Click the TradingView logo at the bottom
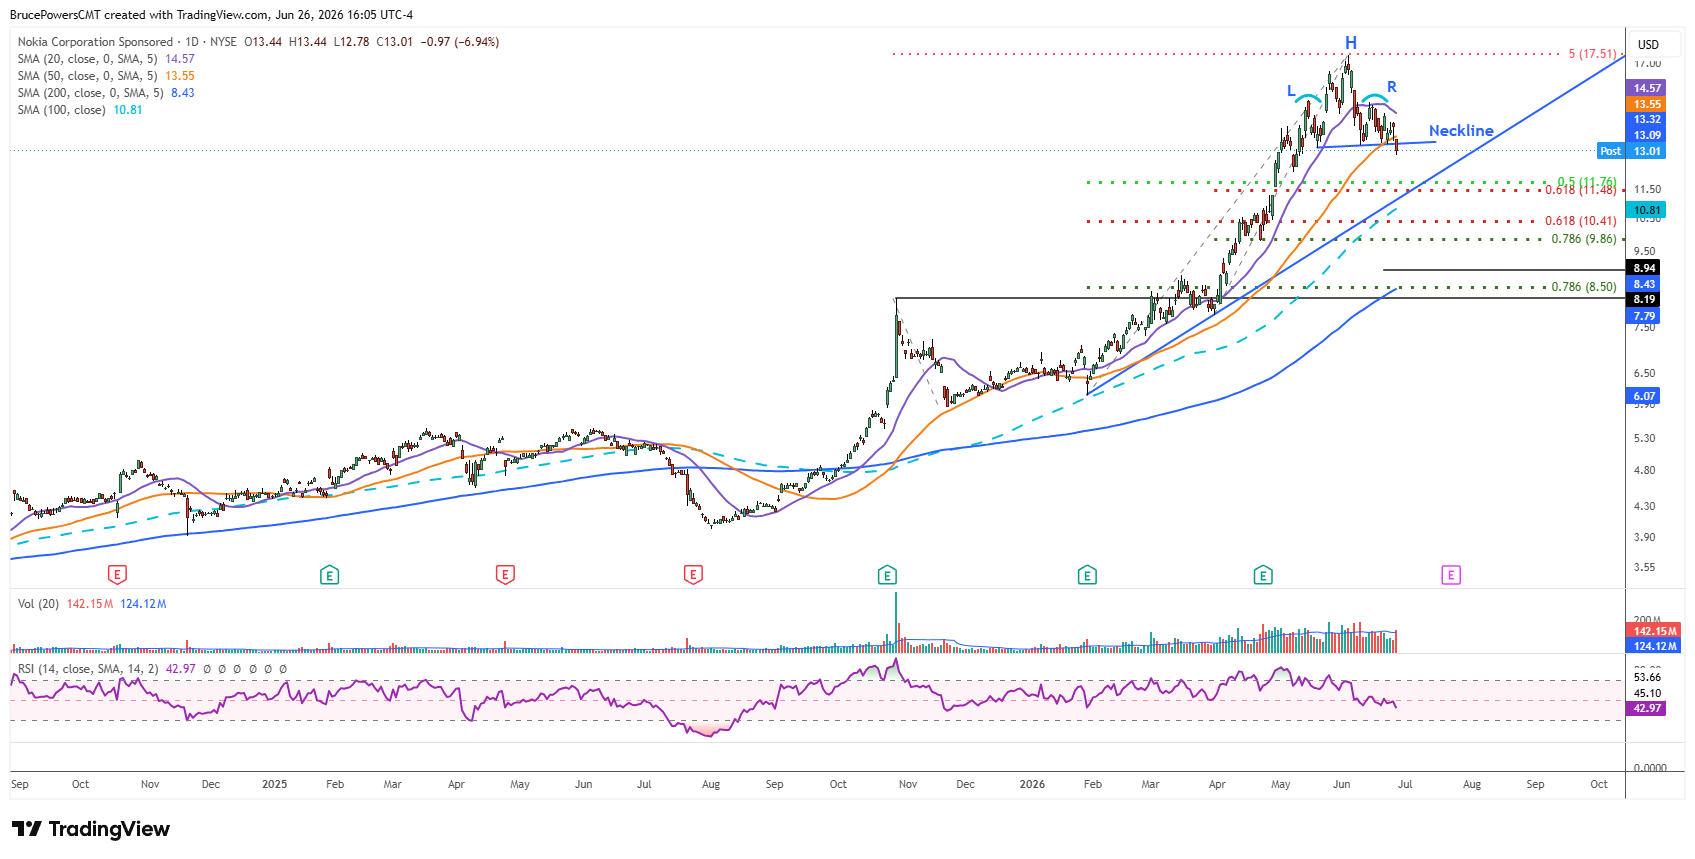The height and width of the screenshot is (859, 1695). pyautogui.click(x=91, y=829)
